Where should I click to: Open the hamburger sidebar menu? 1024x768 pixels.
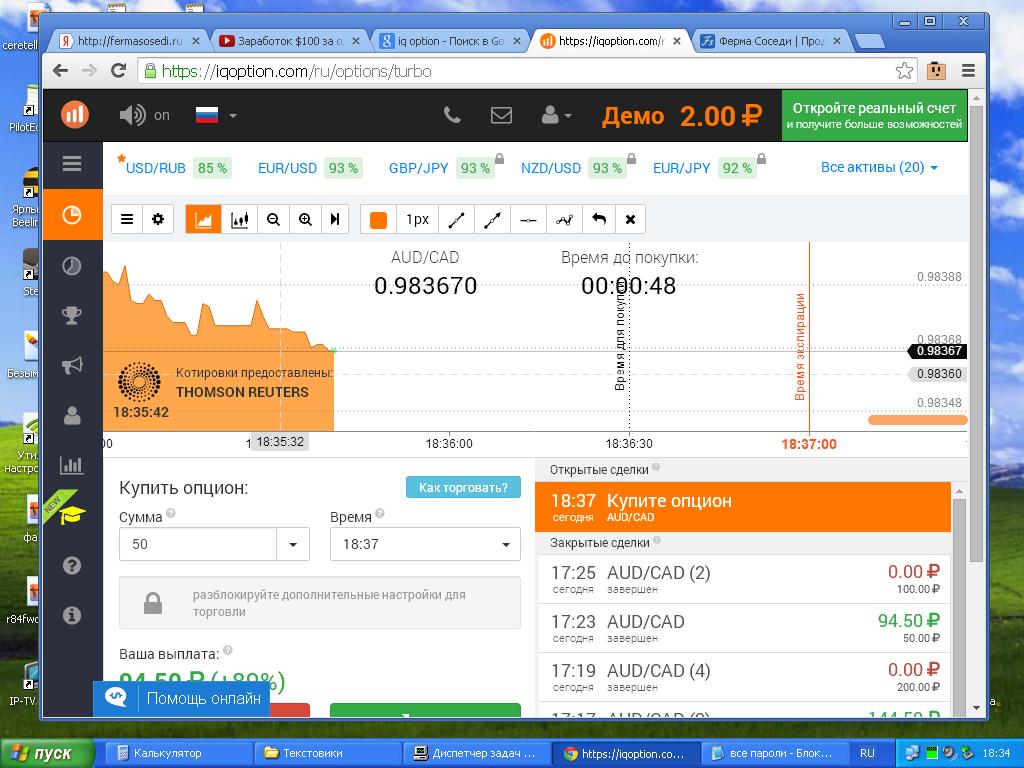pos(72,163)
